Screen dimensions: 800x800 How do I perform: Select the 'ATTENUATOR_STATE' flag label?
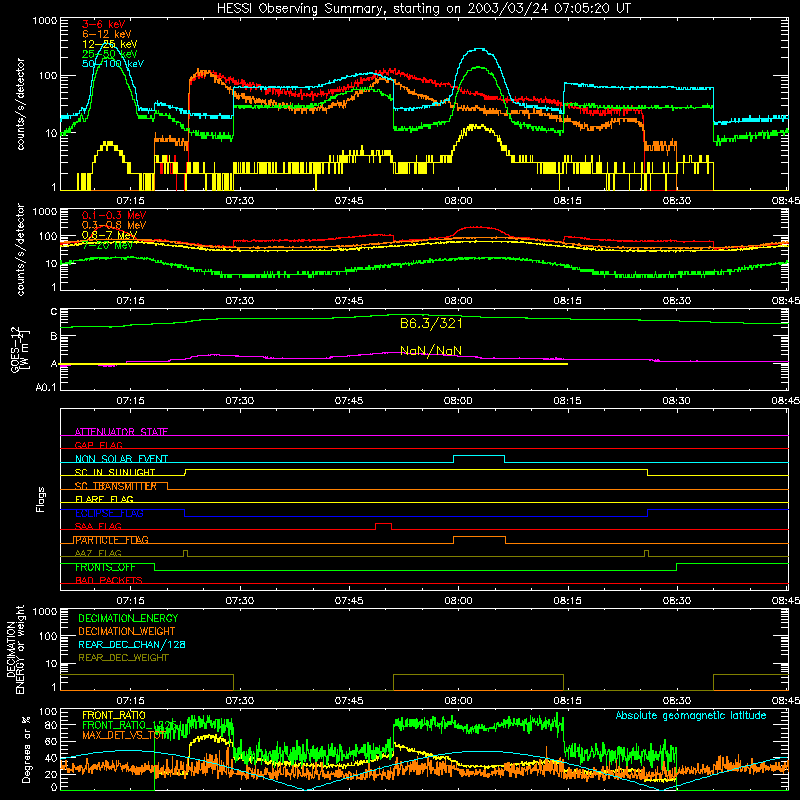121,432
